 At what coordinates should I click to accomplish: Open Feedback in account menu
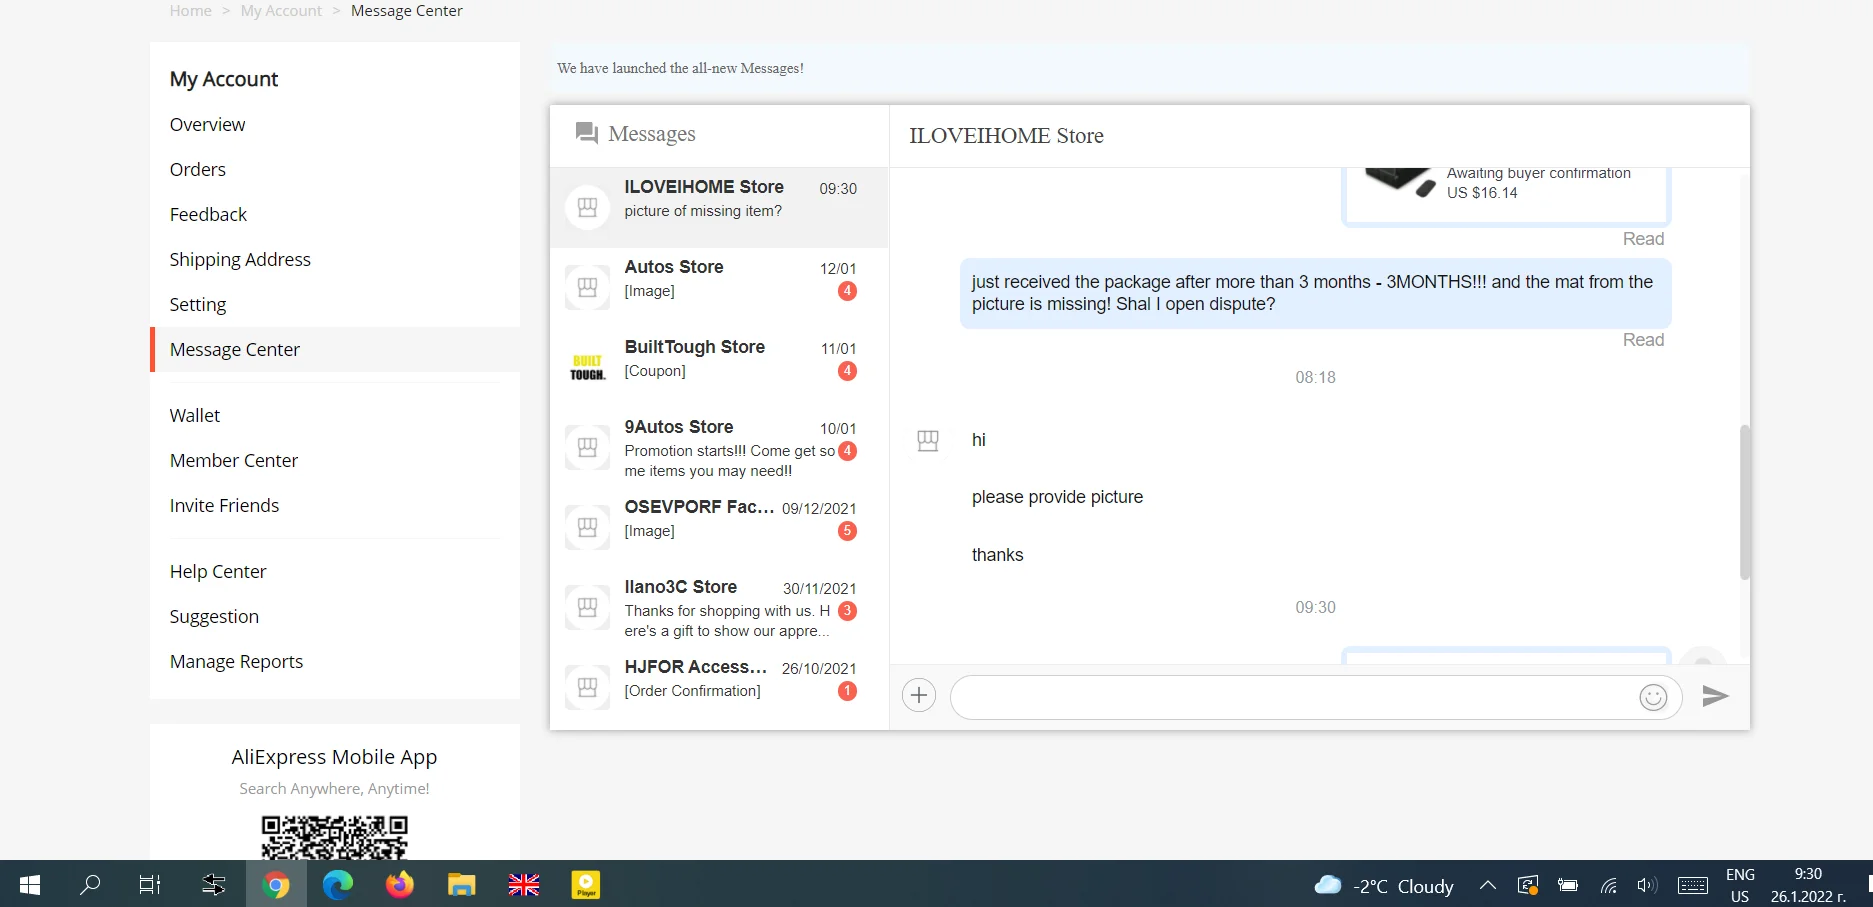(208, 214)
